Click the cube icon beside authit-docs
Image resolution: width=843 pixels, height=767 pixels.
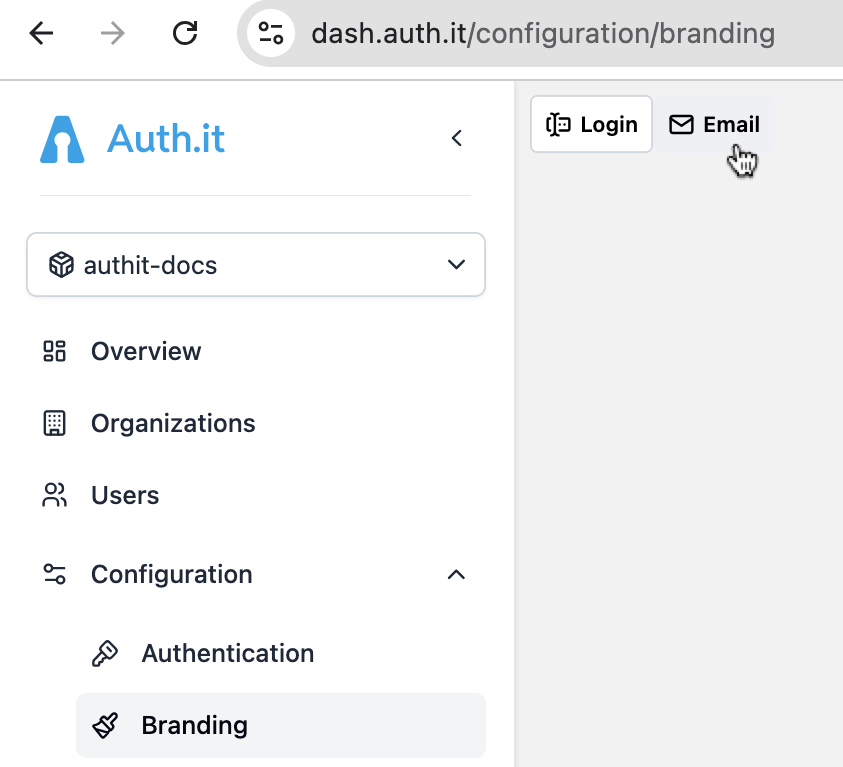click(61, 265)
